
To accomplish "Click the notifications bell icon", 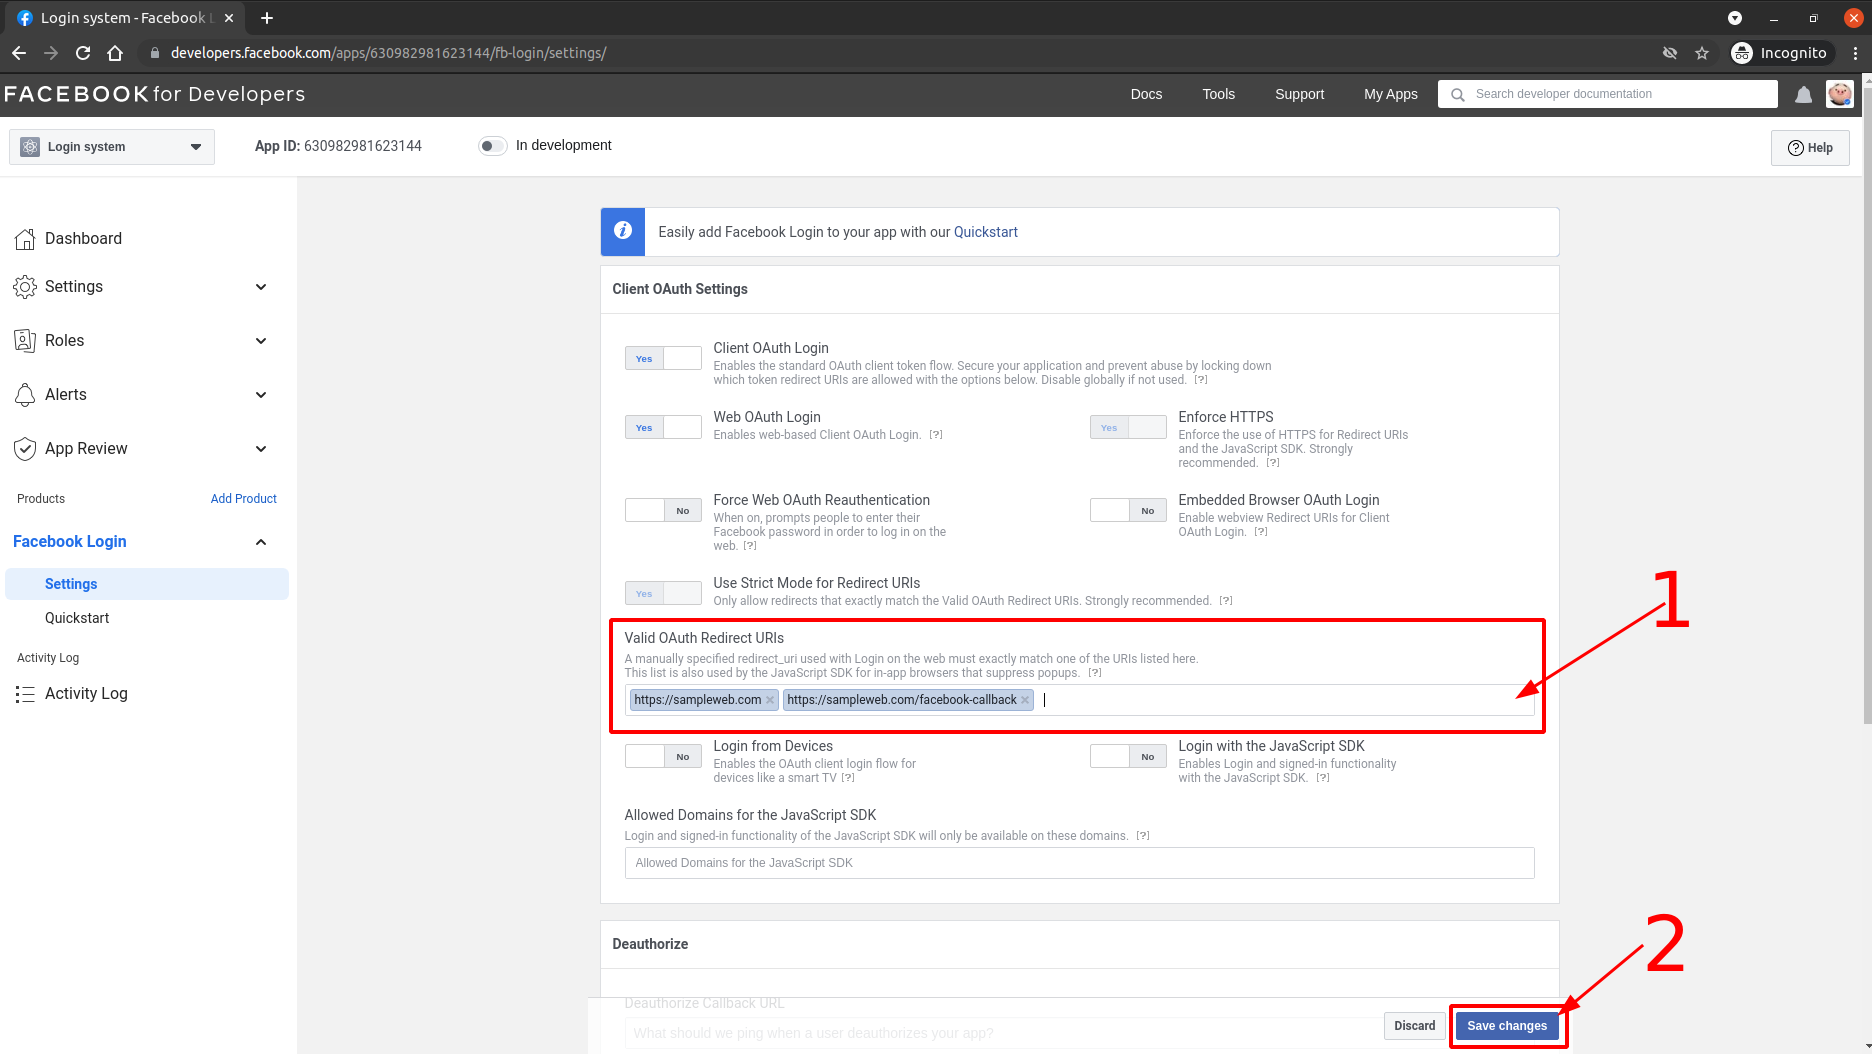I will (x=1803, y=95).
